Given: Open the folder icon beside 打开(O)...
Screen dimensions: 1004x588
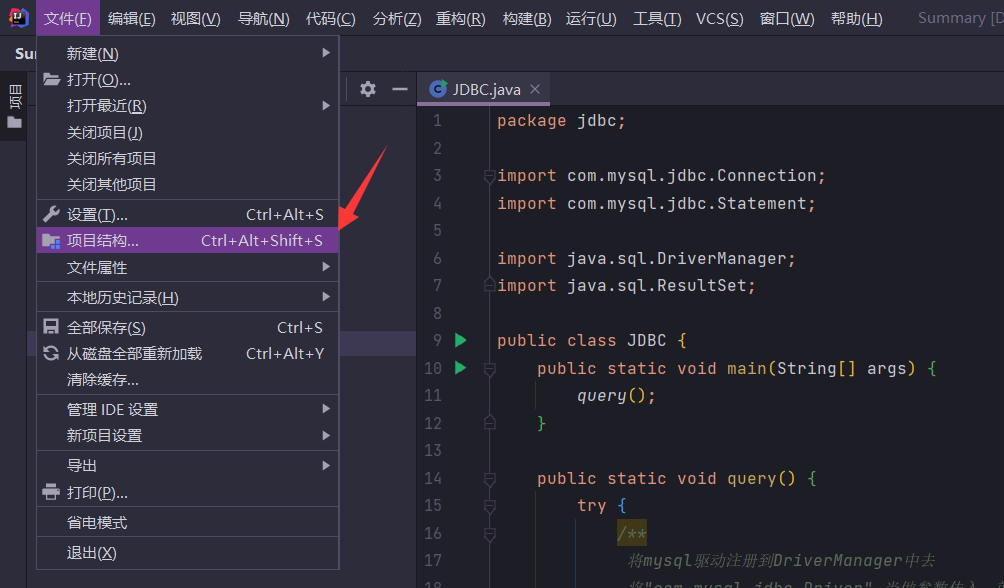Looking at the screenshot, I should point(51,79).
